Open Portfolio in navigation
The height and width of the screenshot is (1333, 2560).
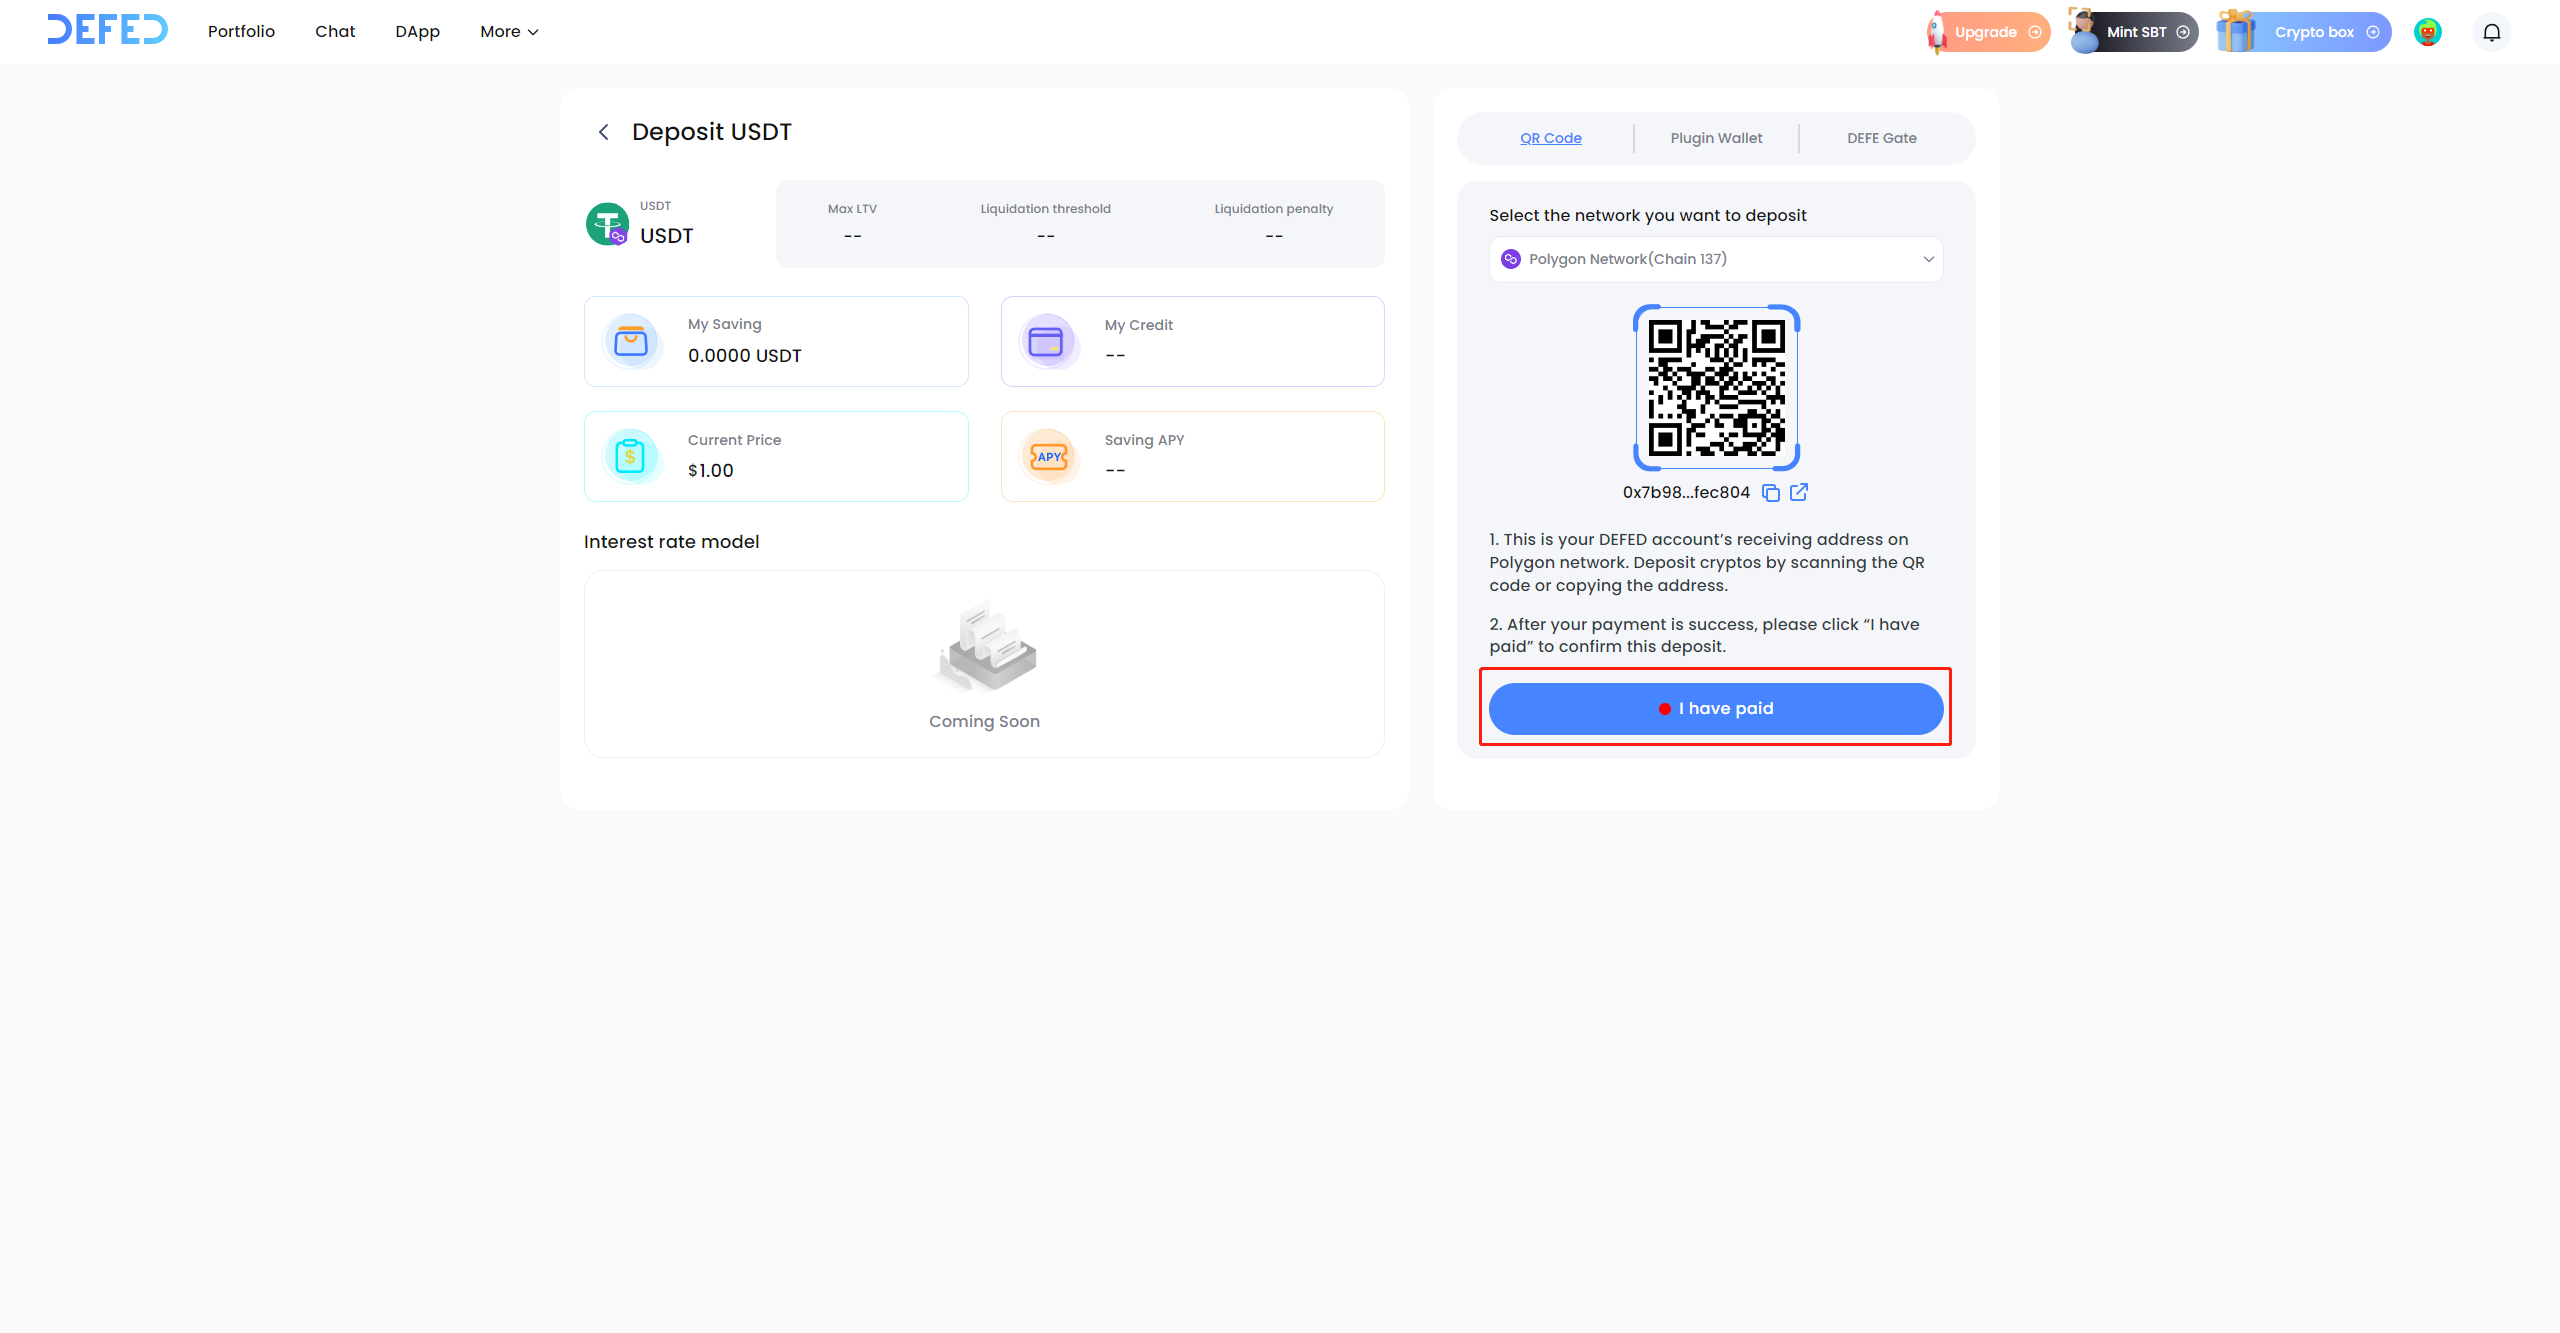[x=241, y=32]
